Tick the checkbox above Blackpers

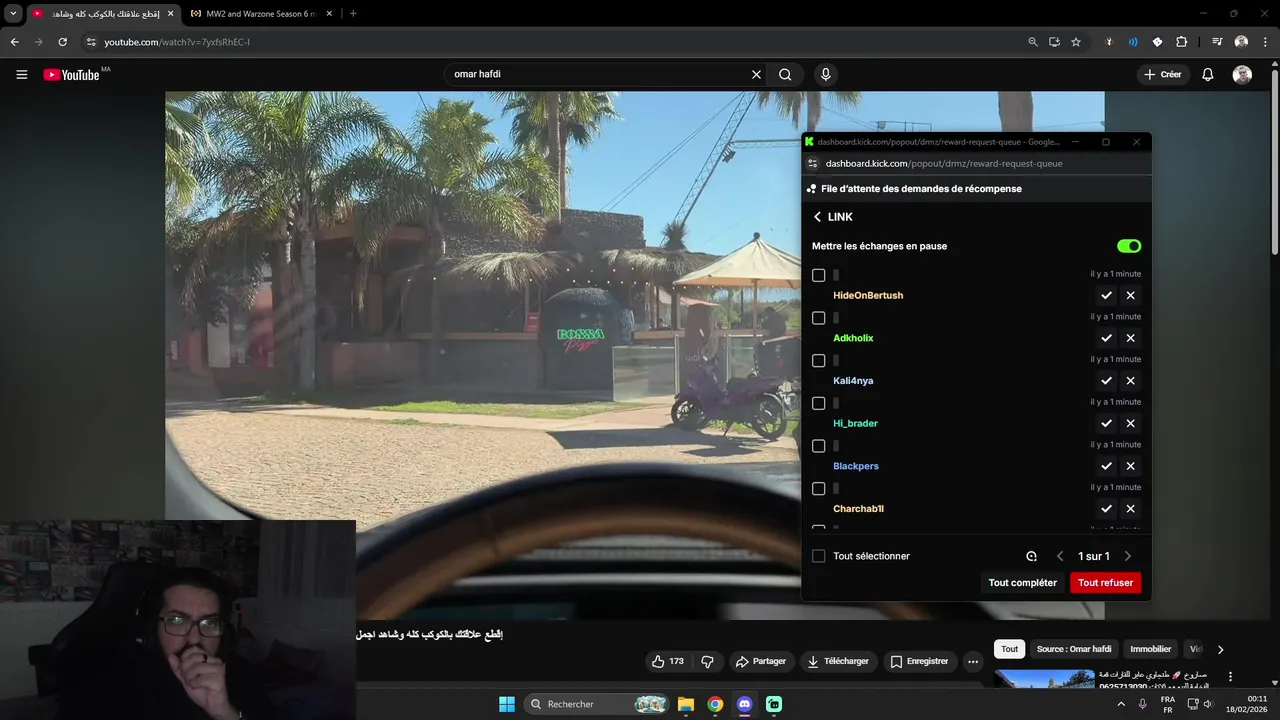point(819,446)
